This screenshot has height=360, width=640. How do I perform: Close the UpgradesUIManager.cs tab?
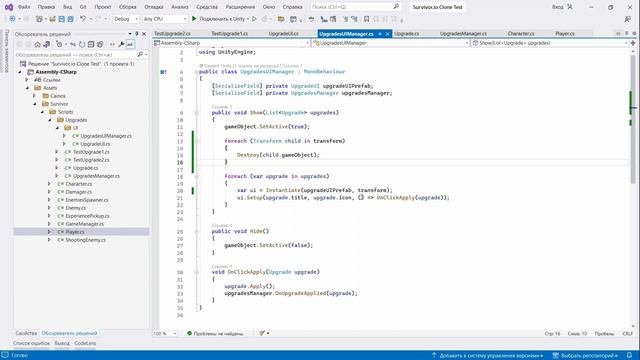tap(388, 34)
